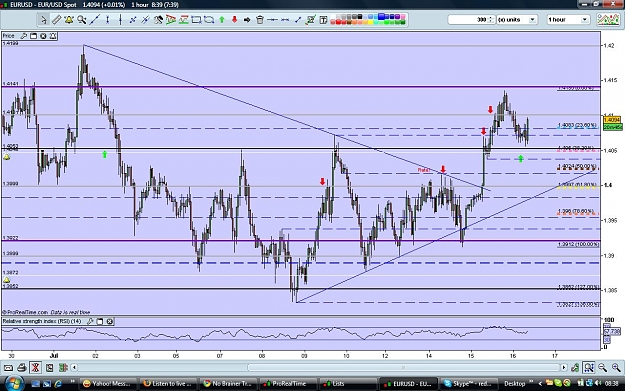Switch to Skype taskbar window
The height and width of the screenshot is (391, 625).
(468, 383)
